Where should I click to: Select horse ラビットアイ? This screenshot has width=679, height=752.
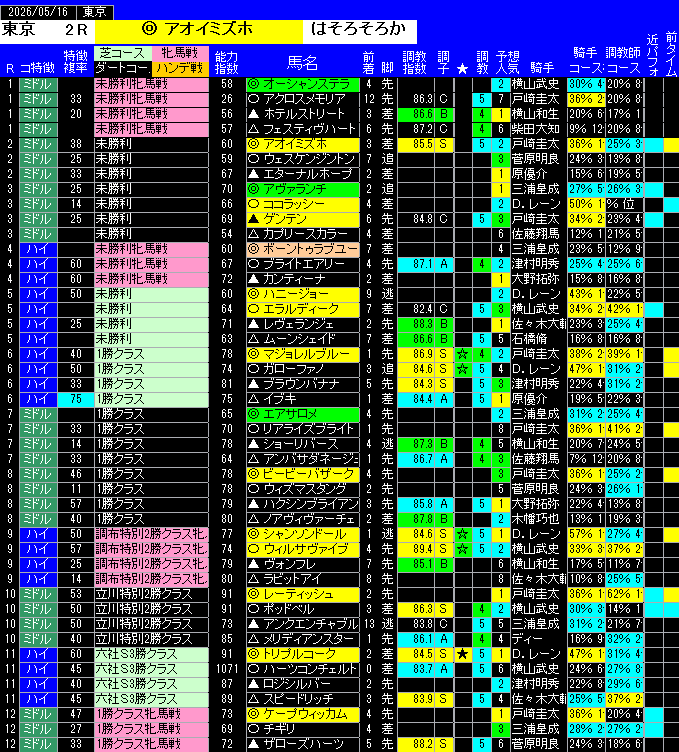pyautogui.click(x=303, y=579)
